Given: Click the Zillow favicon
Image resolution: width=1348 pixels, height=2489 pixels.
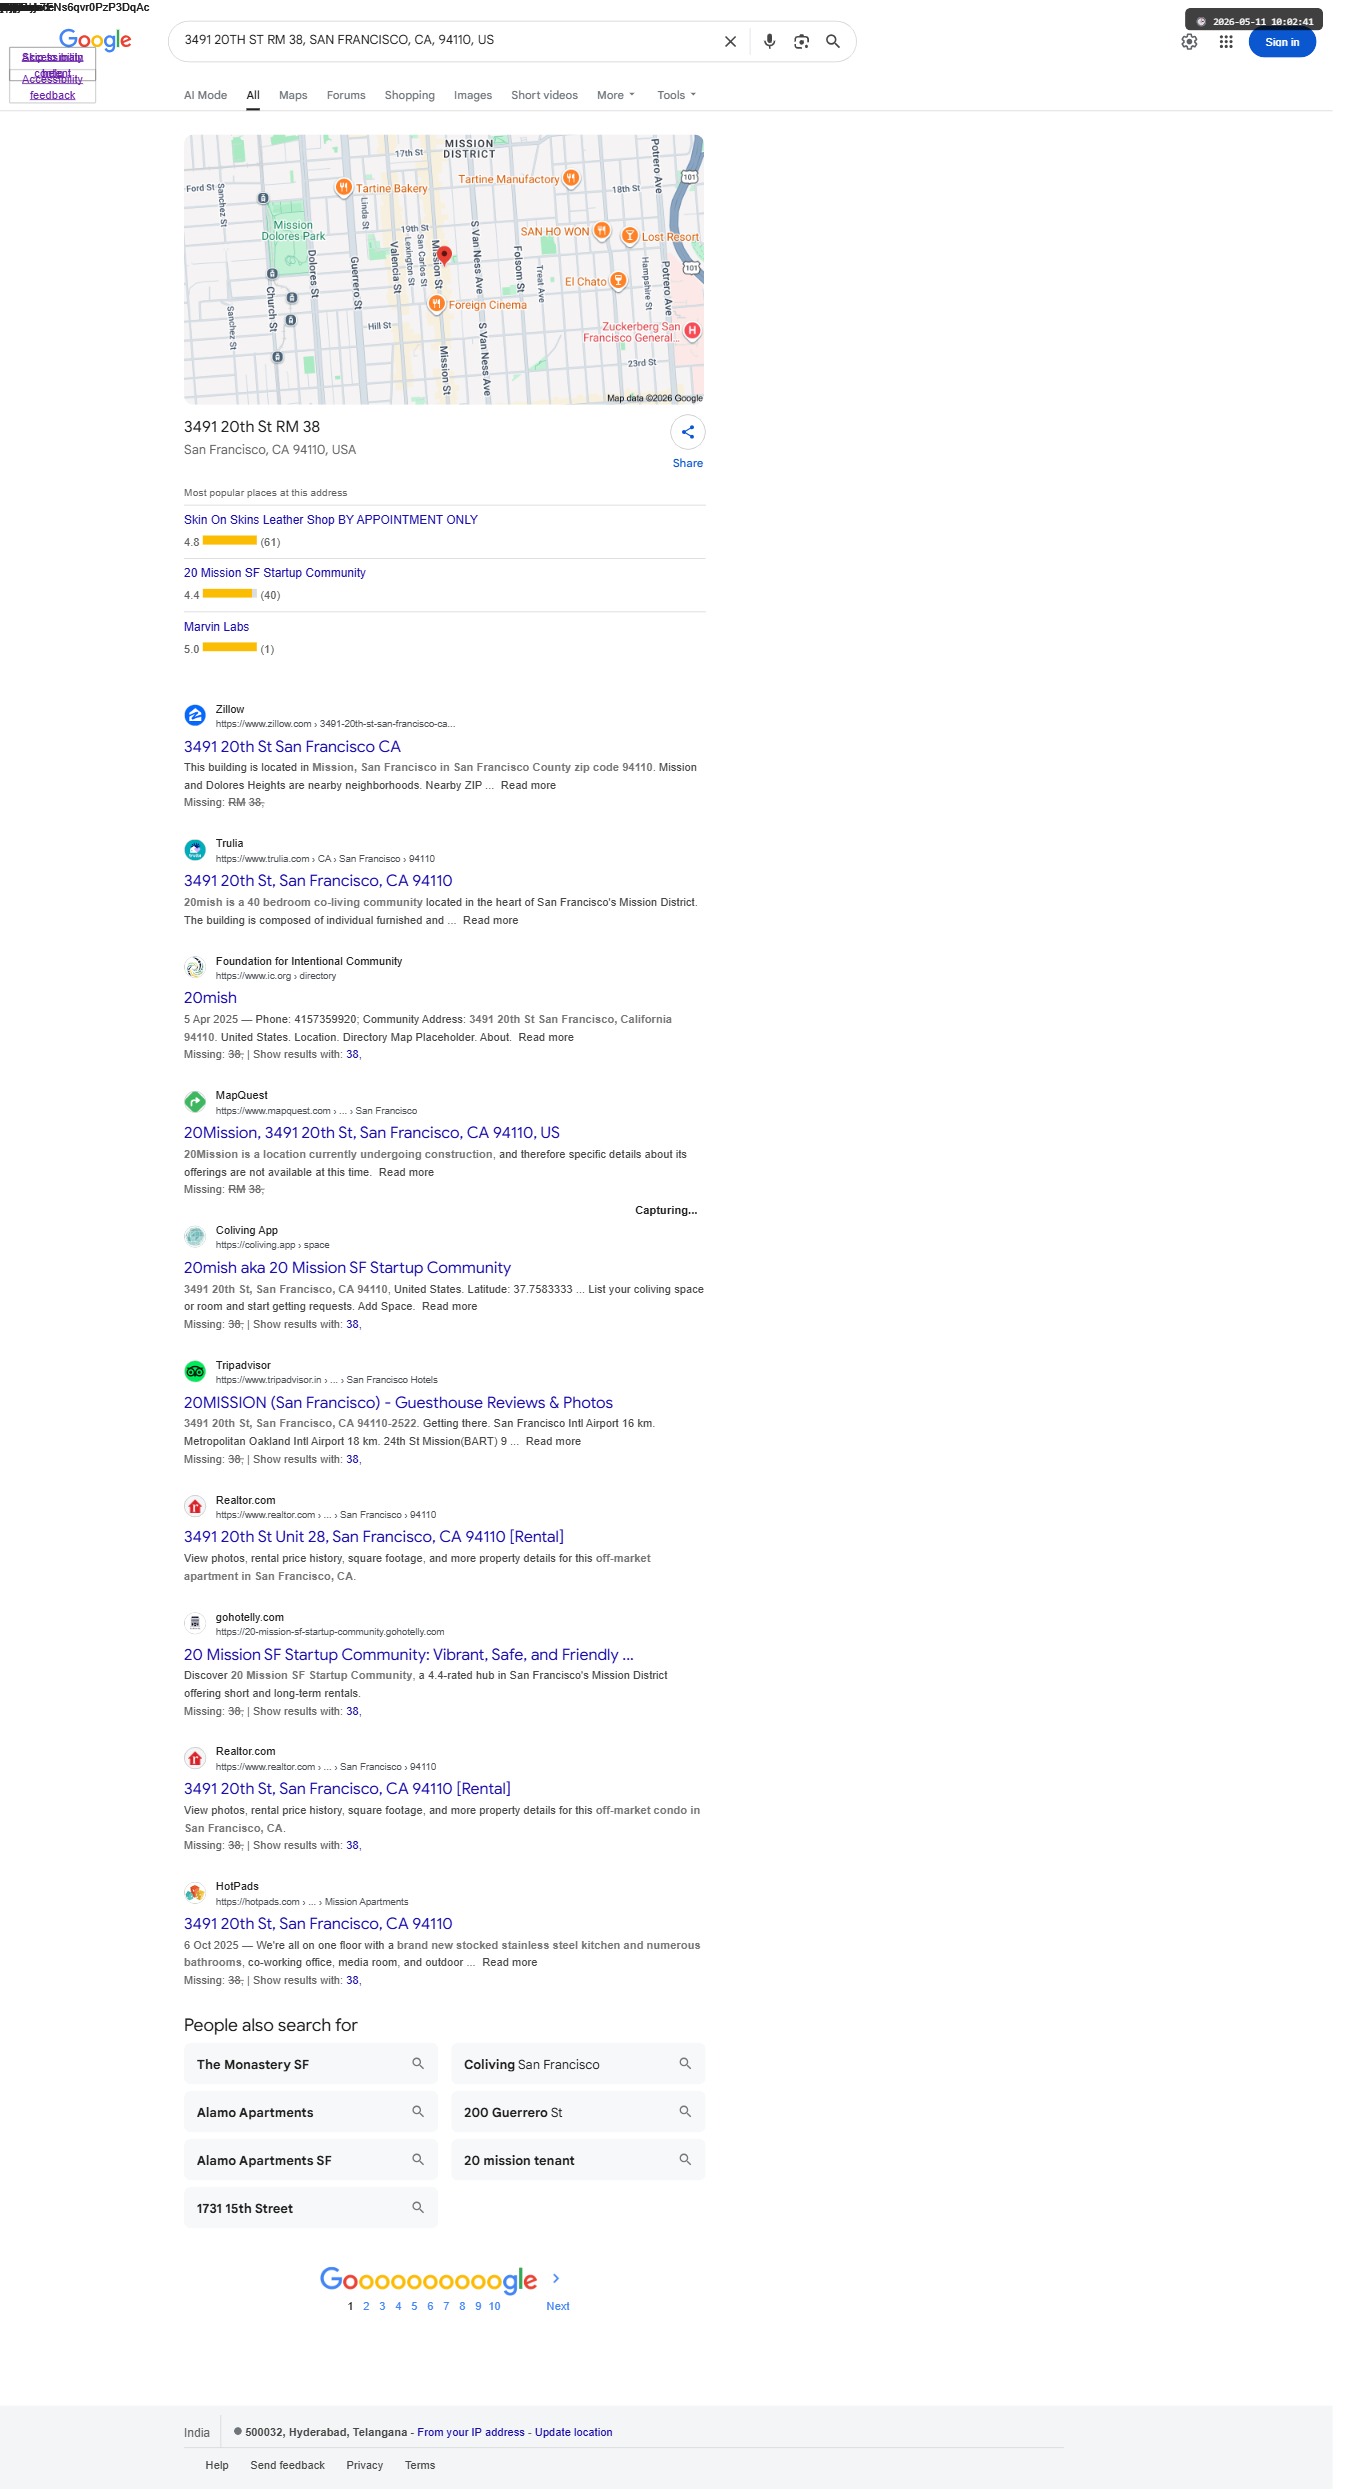Looking at the screenshot, I should click(x=195, y=716).
